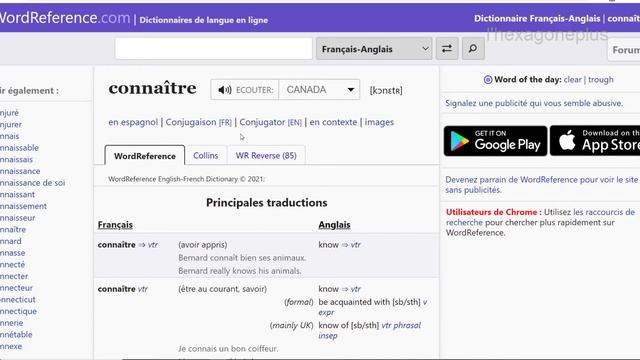The height and width of the screenshot is (360, 640).
Task: Click the dictionary search text field
Action: pyautogui.click(x=213, y=49)
